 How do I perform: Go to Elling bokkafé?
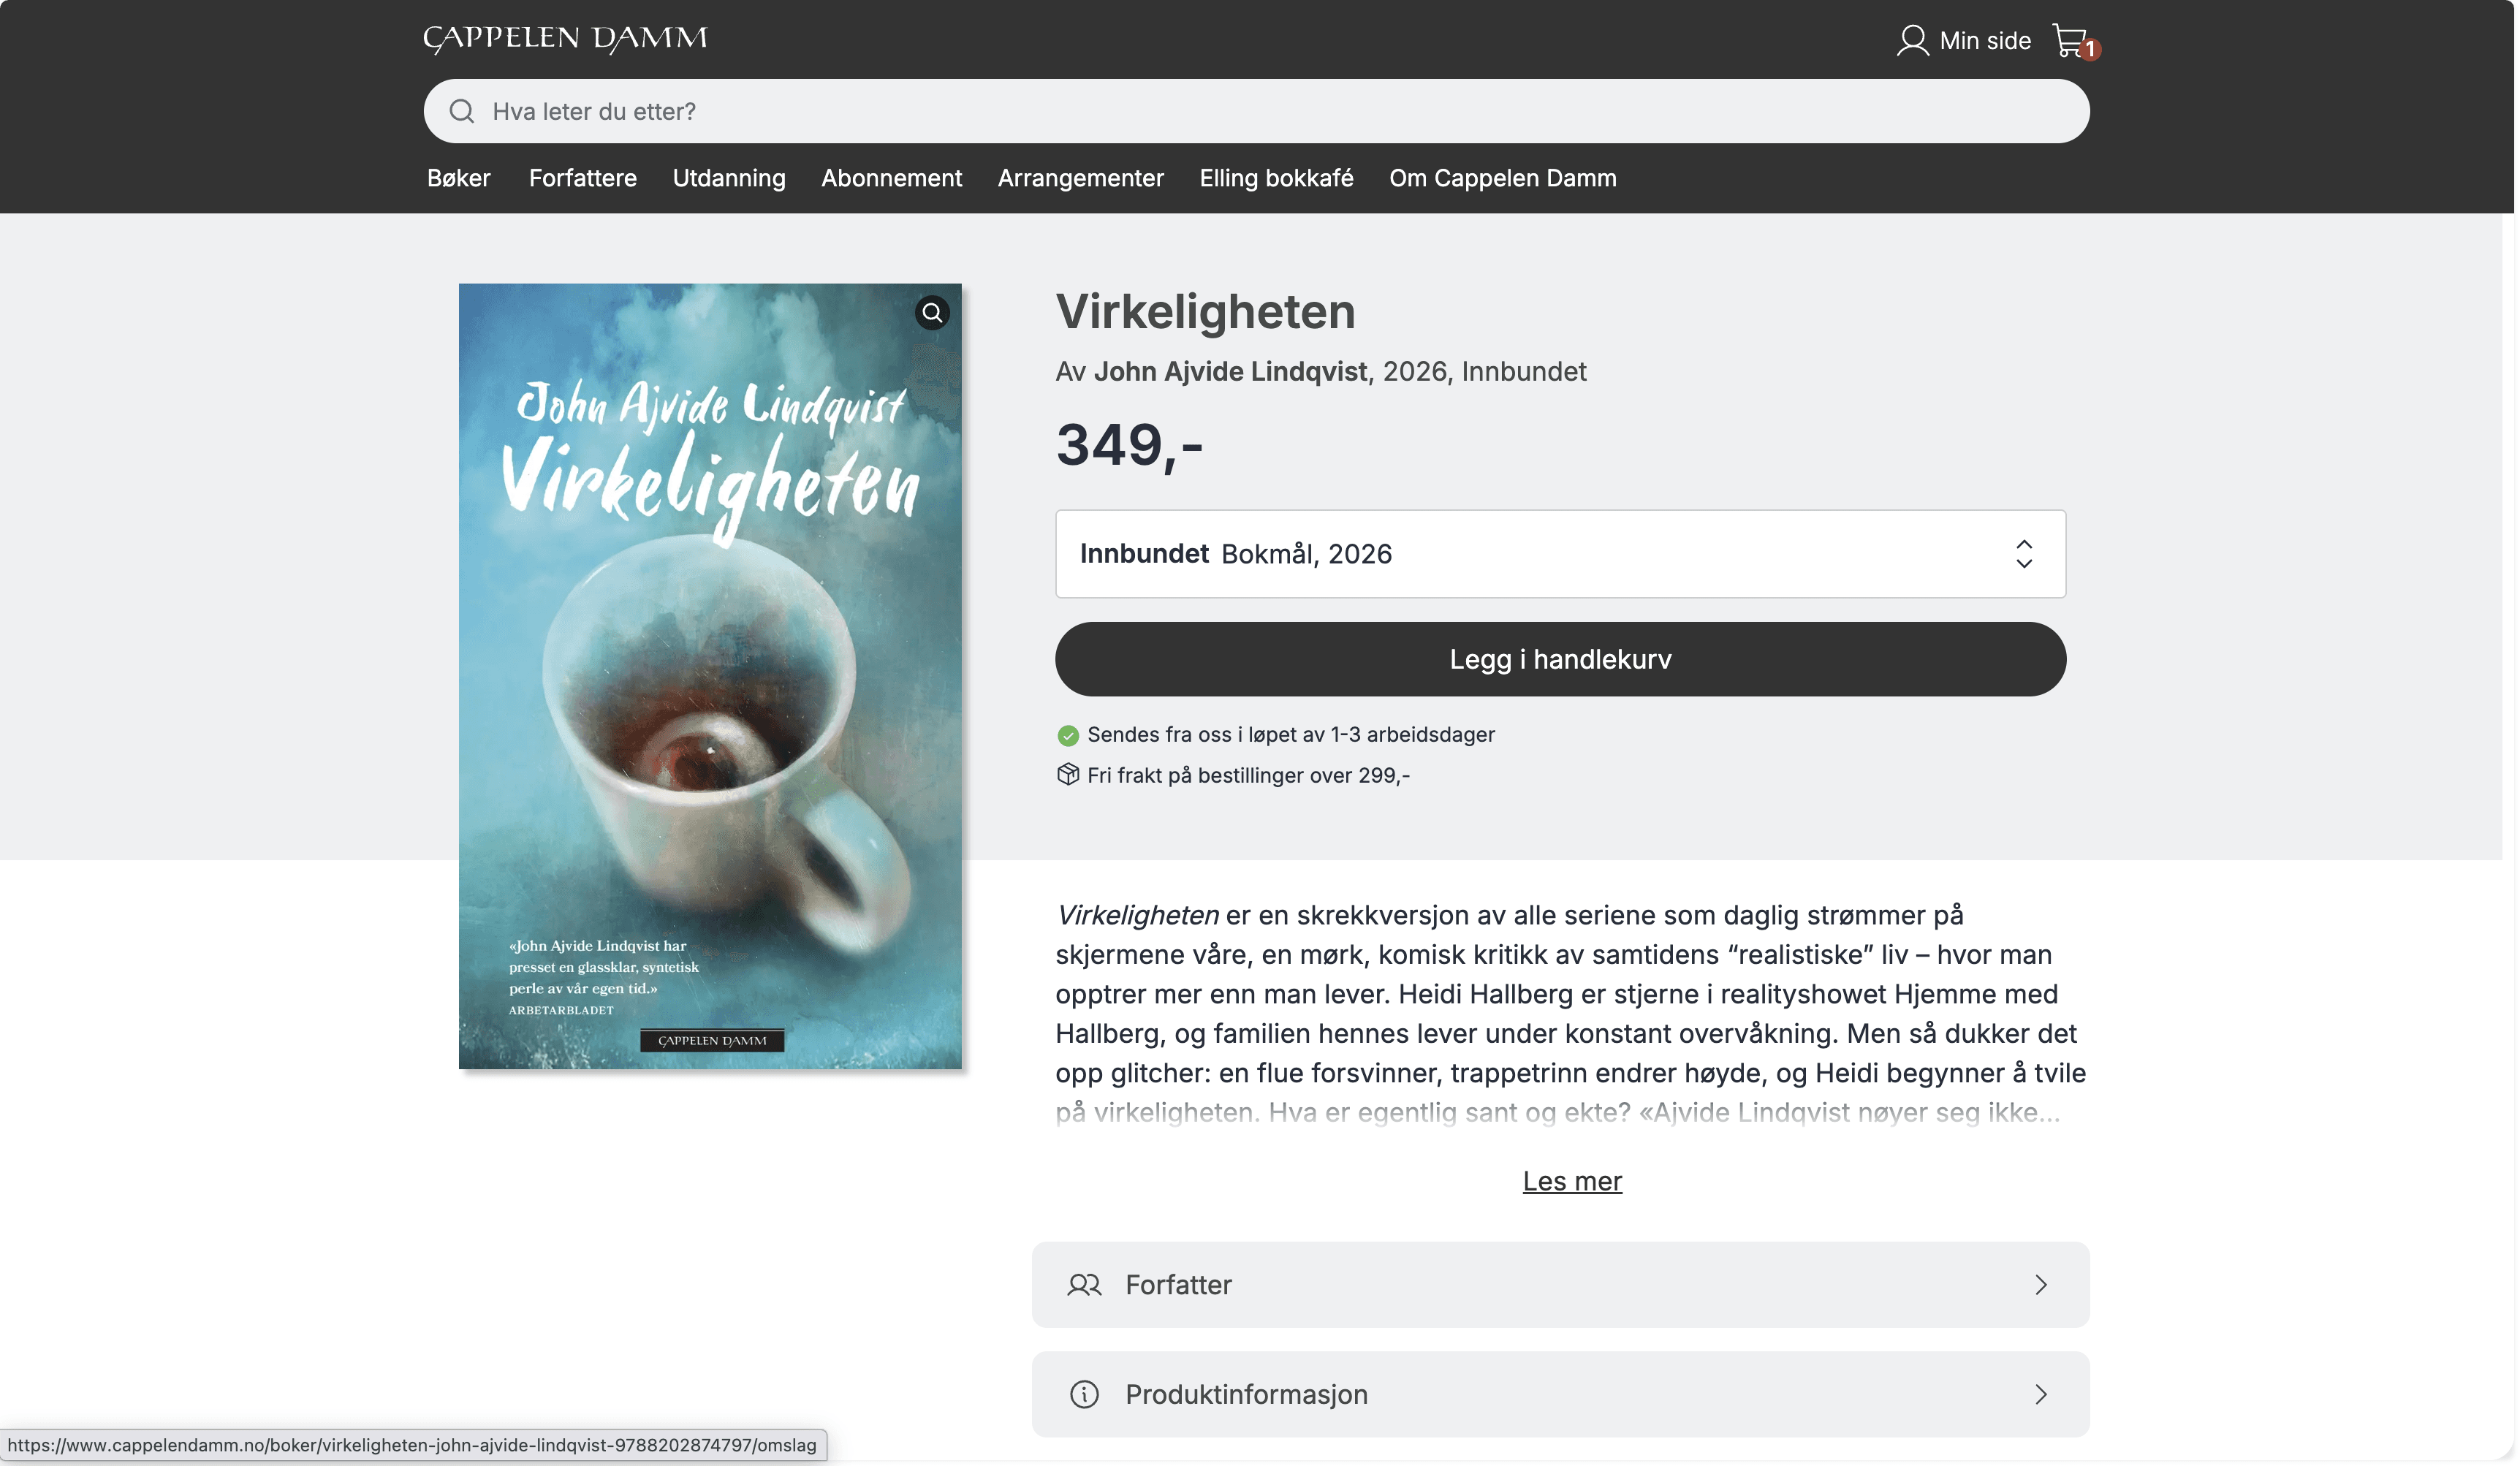(x=1276, y=178)
